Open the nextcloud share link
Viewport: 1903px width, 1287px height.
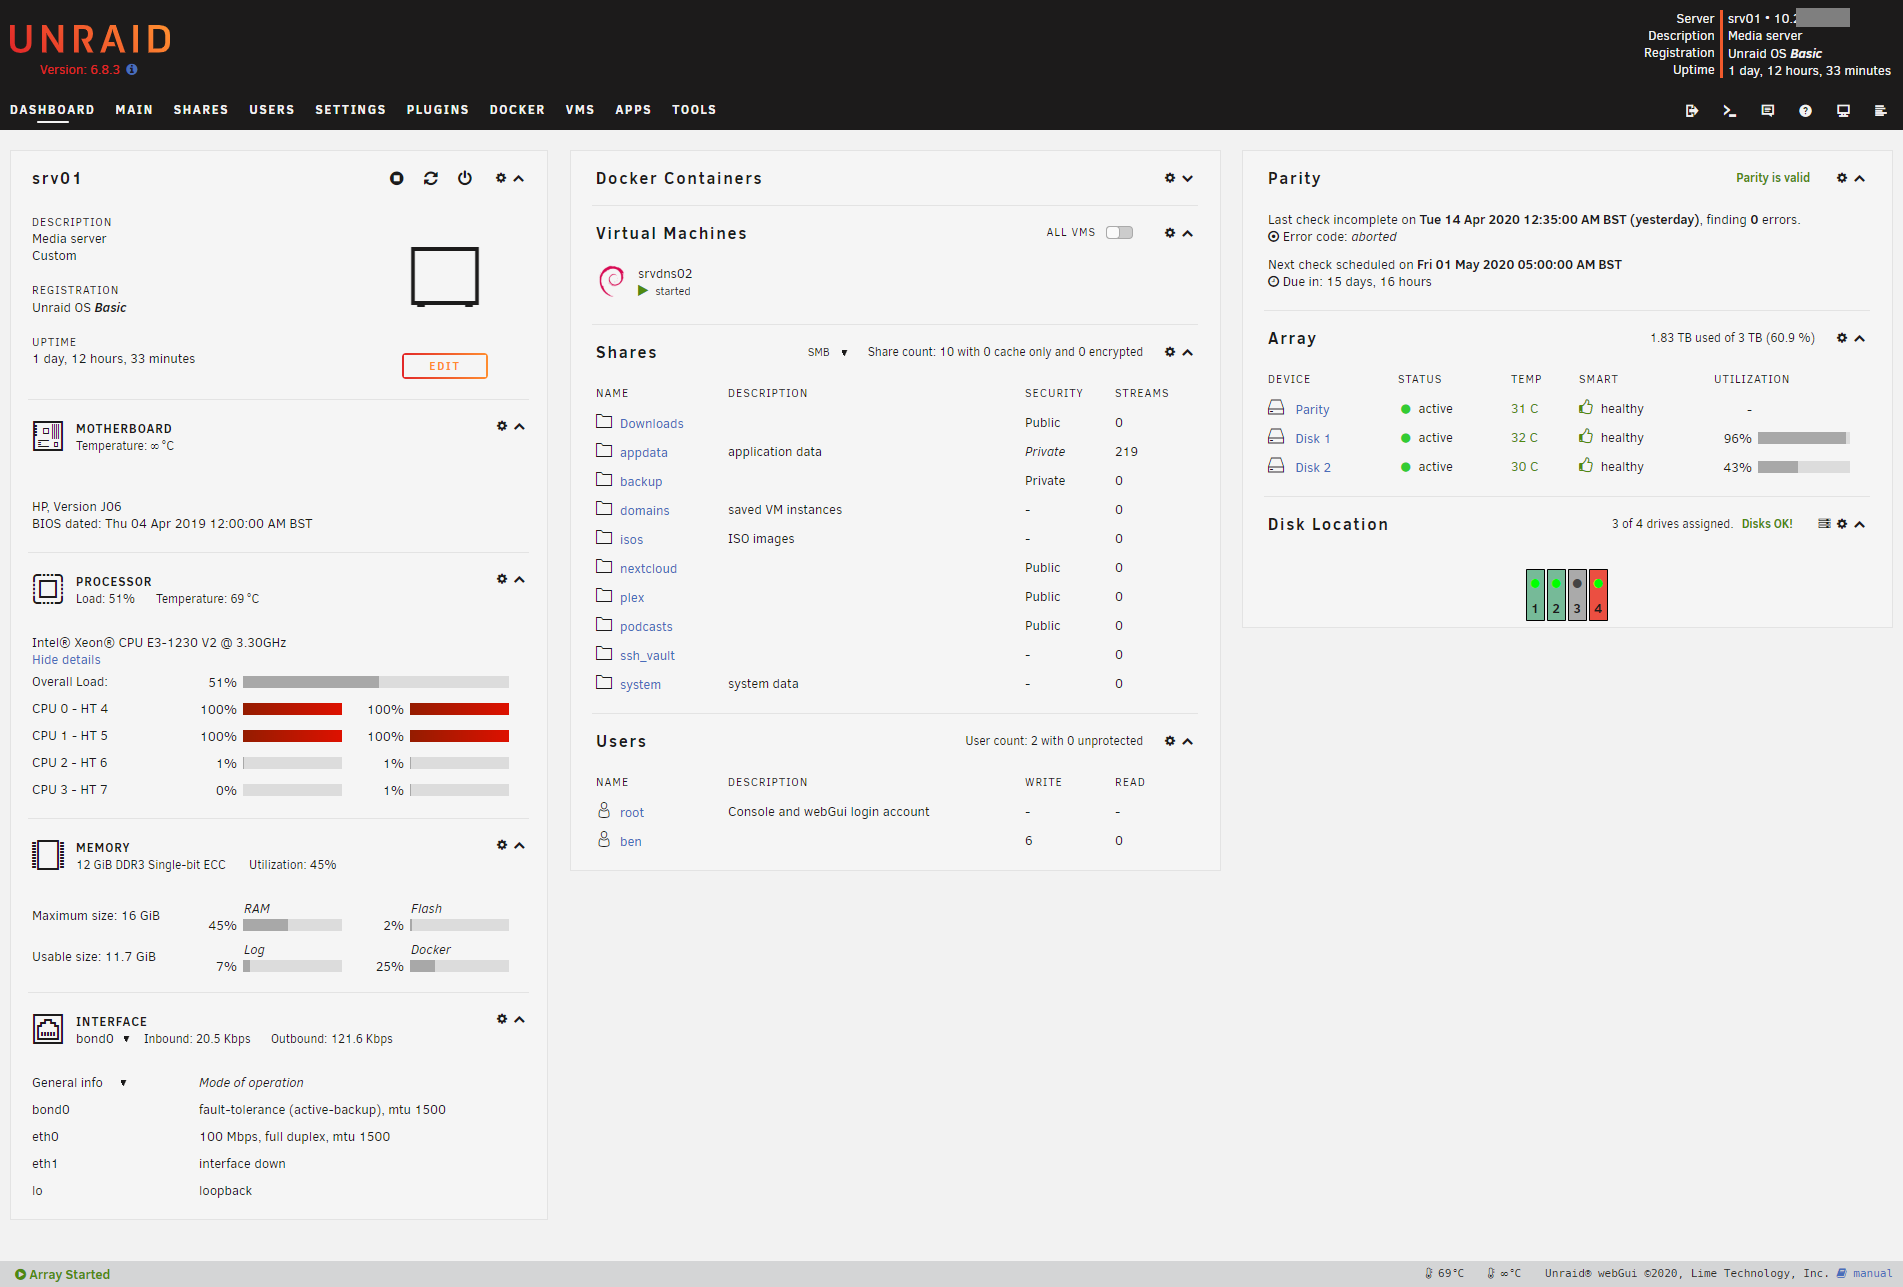click(x=648, y=569)
